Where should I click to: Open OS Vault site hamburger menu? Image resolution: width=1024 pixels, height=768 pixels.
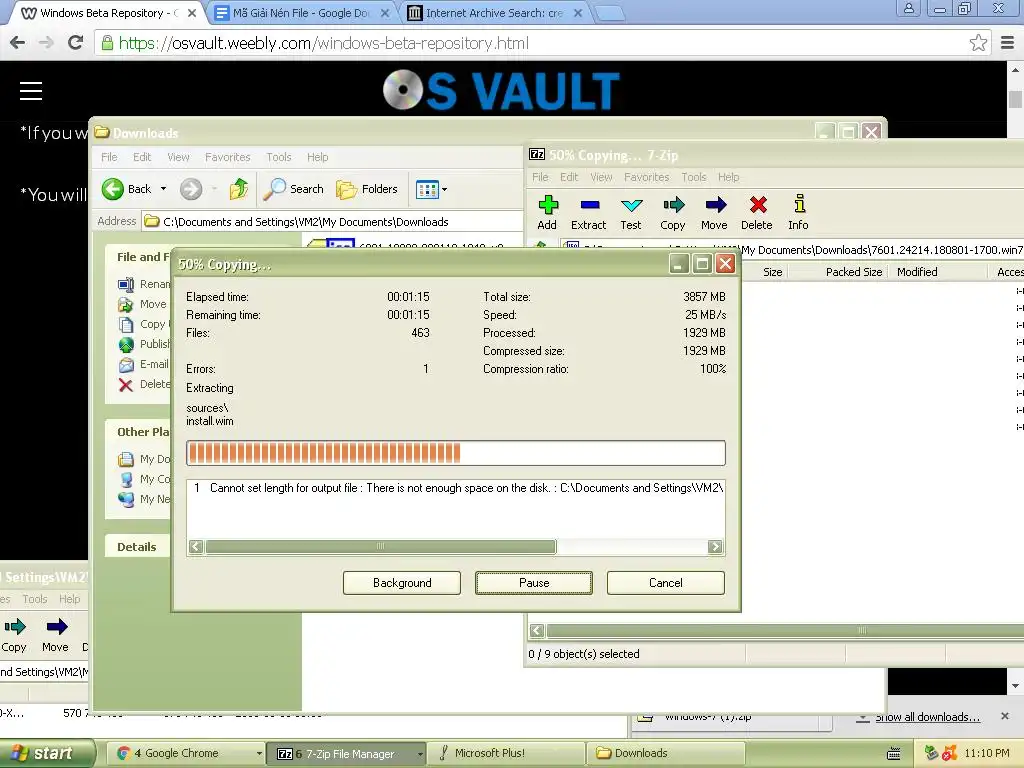(31, 91)
